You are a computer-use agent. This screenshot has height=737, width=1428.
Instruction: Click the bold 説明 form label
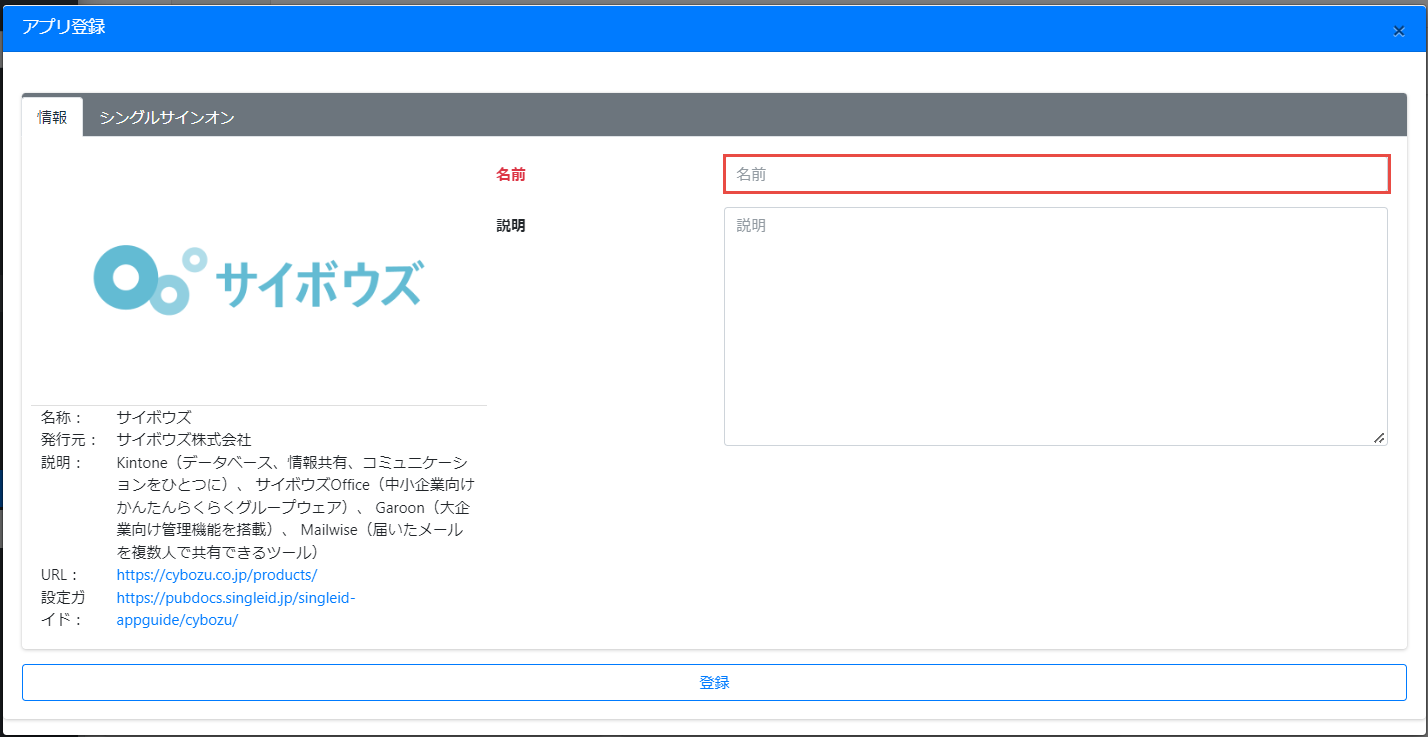point(510,226)
